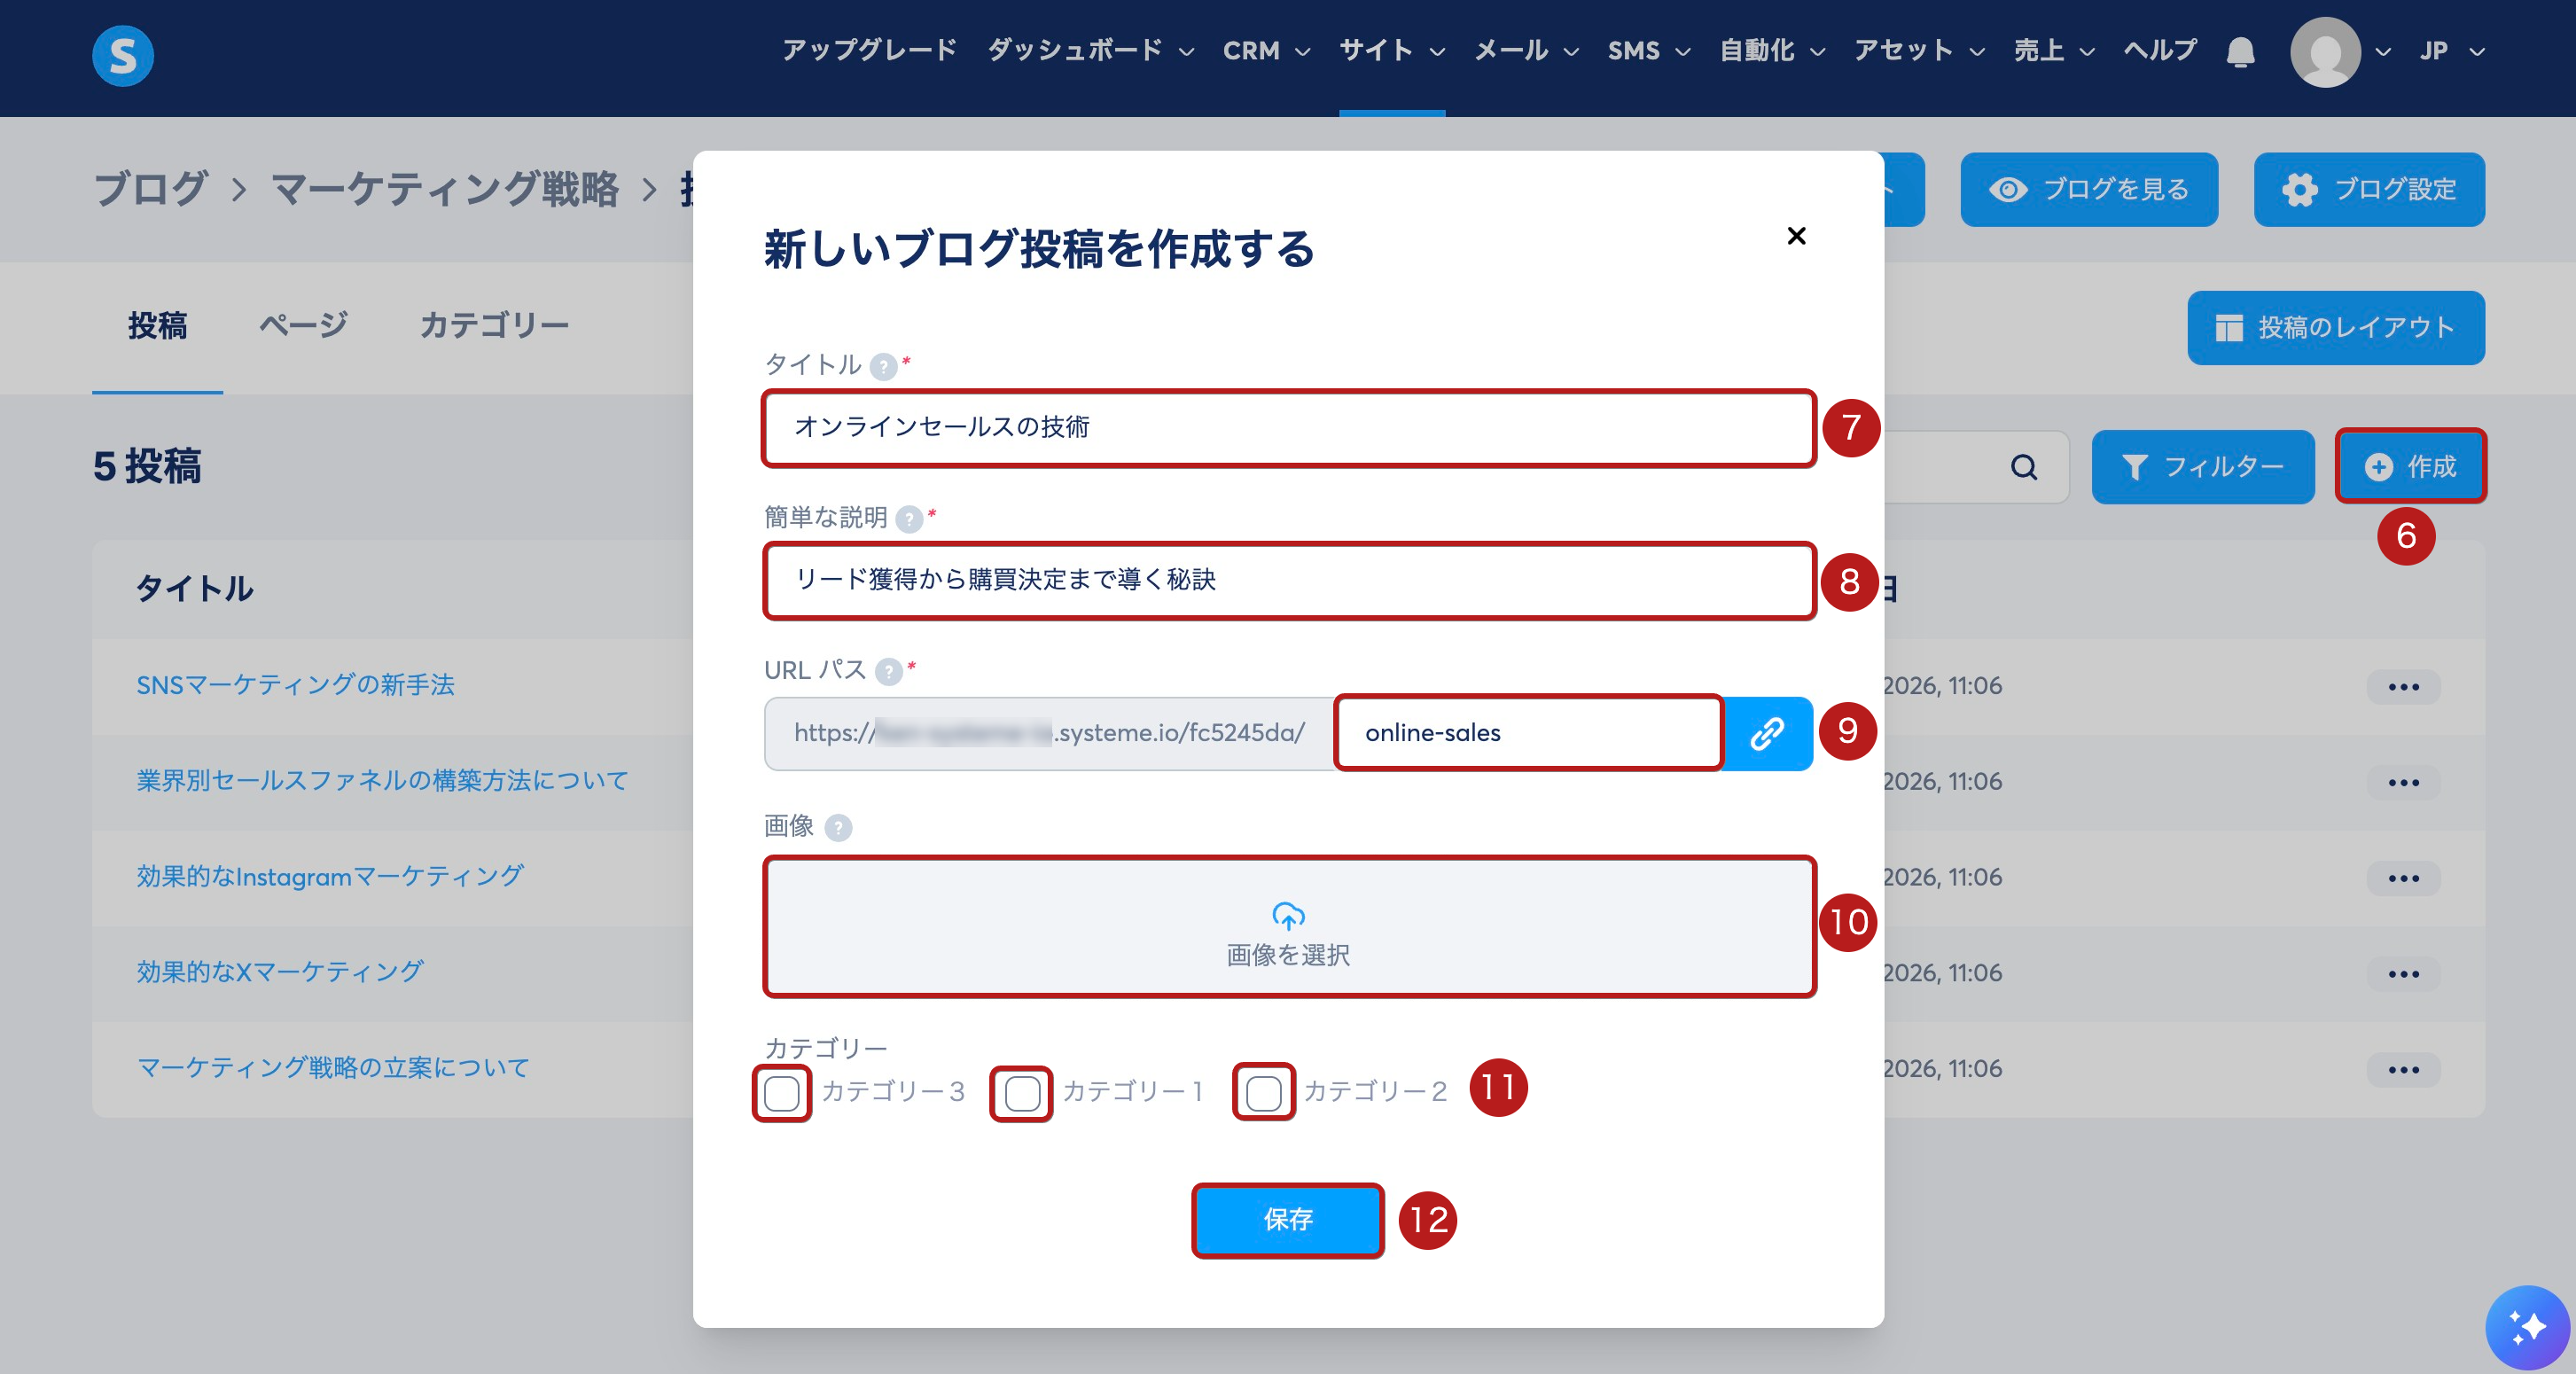Image resolution: width=2576 pixels, height=1374 pixels.
Task: Check the カテゴリー1 checkbox
Action: (x=1021, y=1093)
